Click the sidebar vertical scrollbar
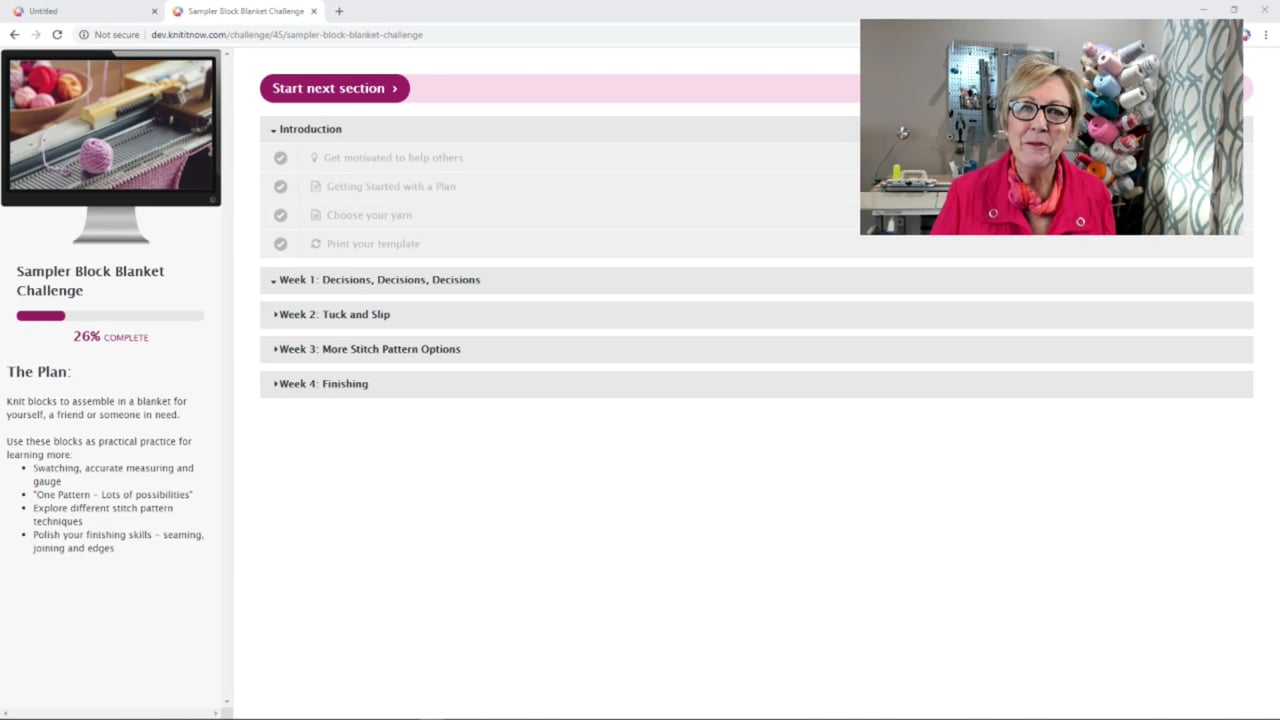The image size is (1280, 720). [227, 378]
